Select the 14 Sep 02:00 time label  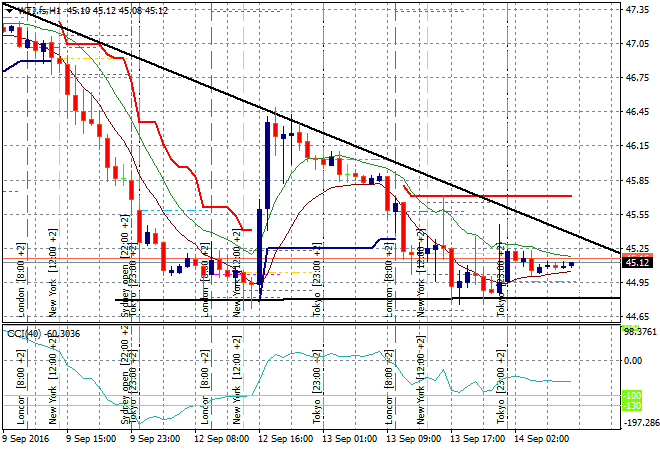pos(543,438)
